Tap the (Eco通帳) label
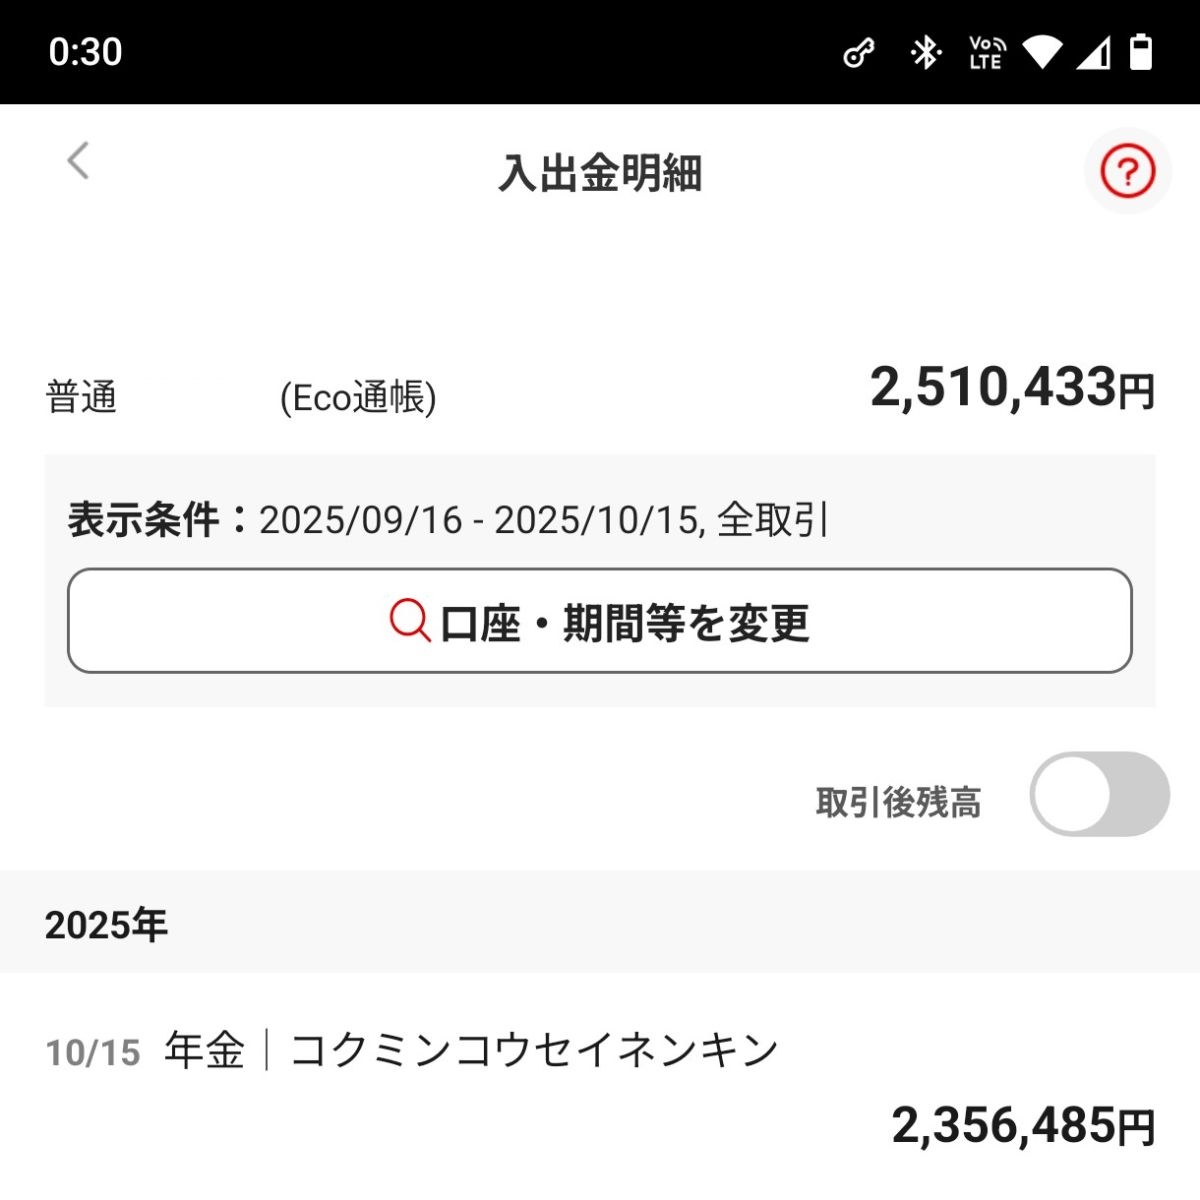 click(x=358, y=398)
